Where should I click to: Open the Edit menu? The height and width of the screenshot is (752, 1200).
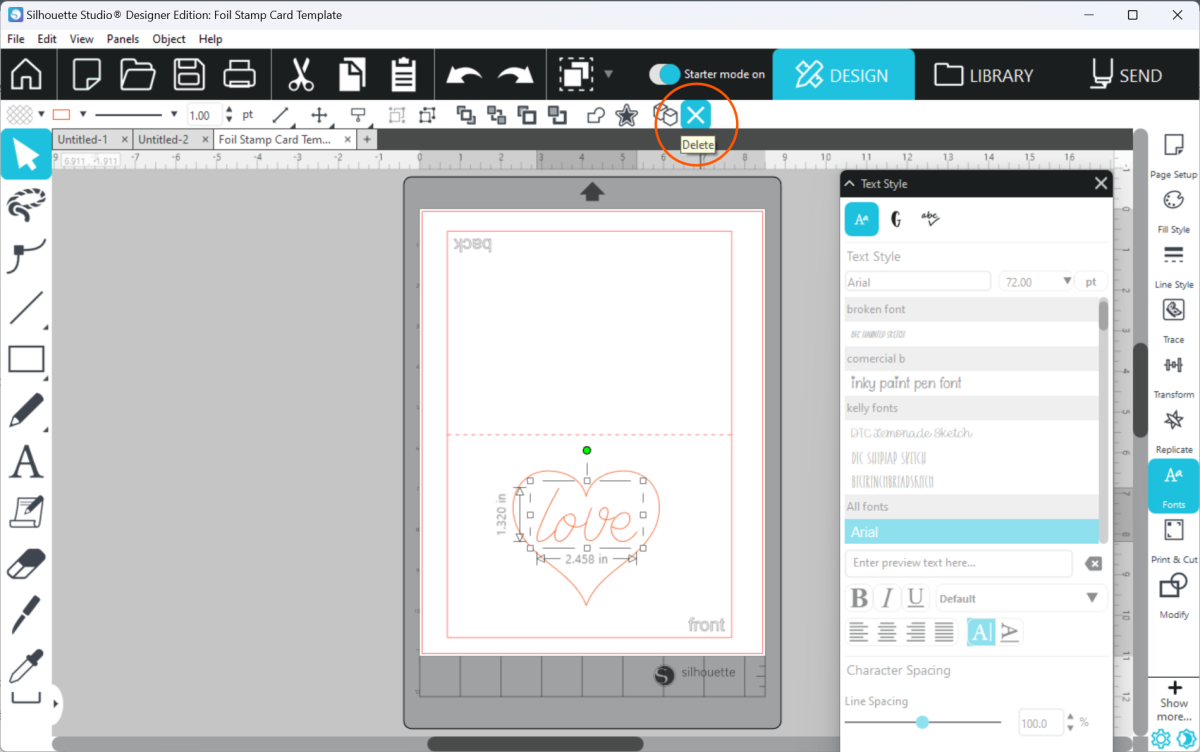click(x=47, y=39)
